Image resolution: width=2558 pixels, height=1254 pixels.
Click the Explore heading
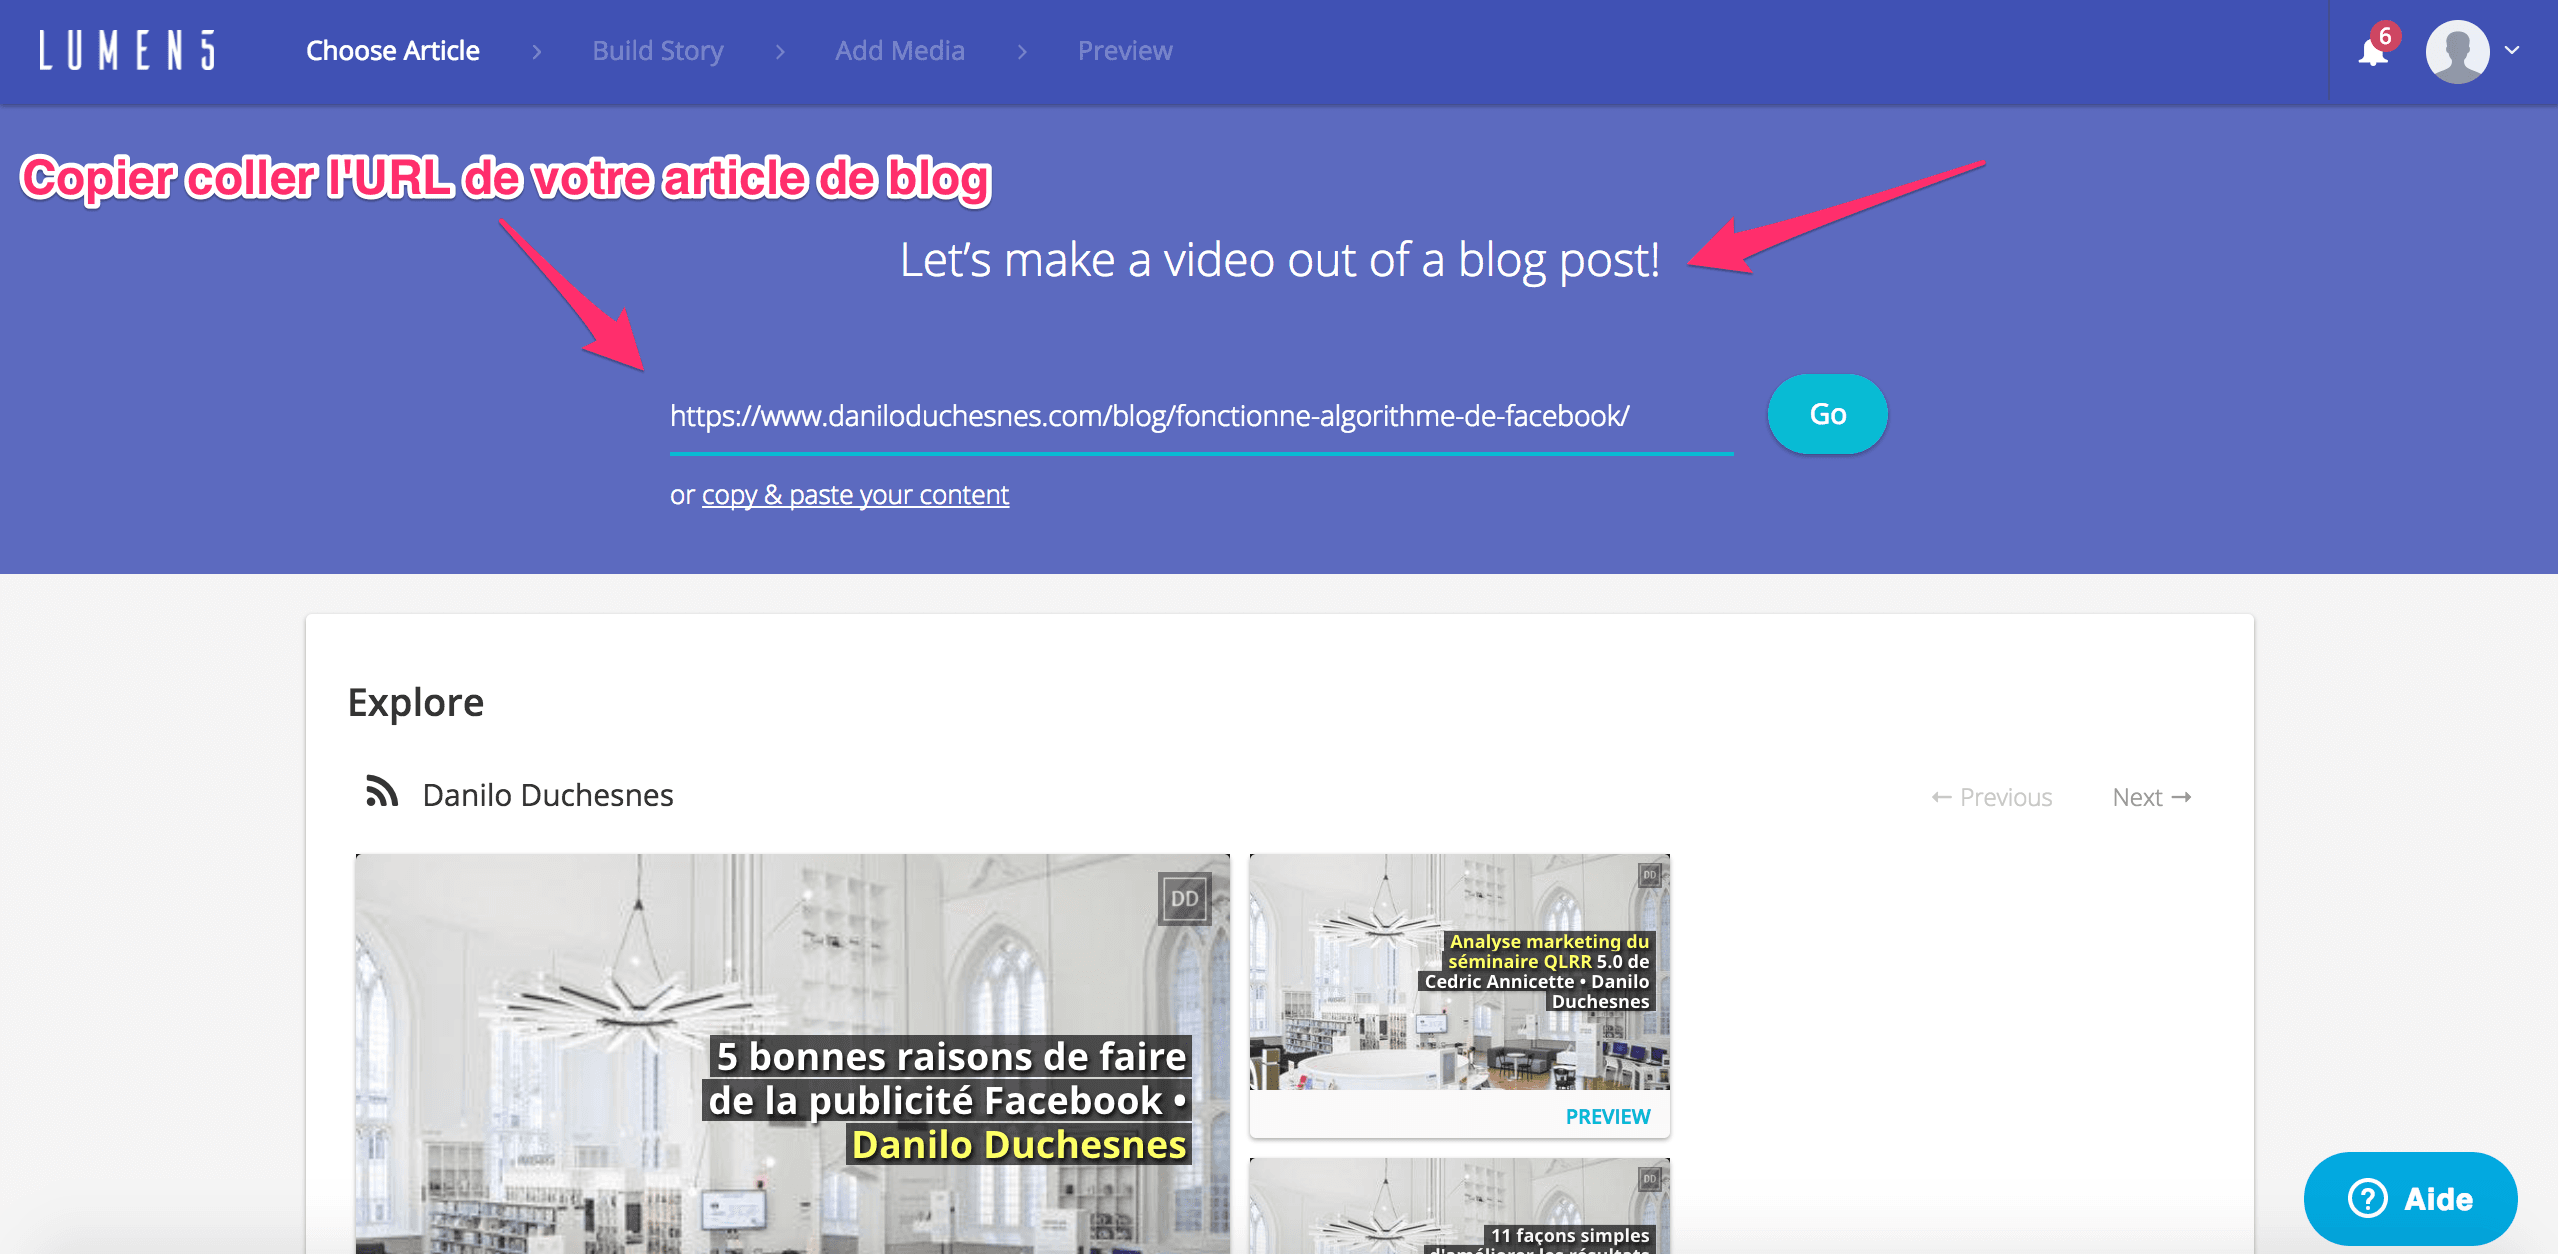415,703
